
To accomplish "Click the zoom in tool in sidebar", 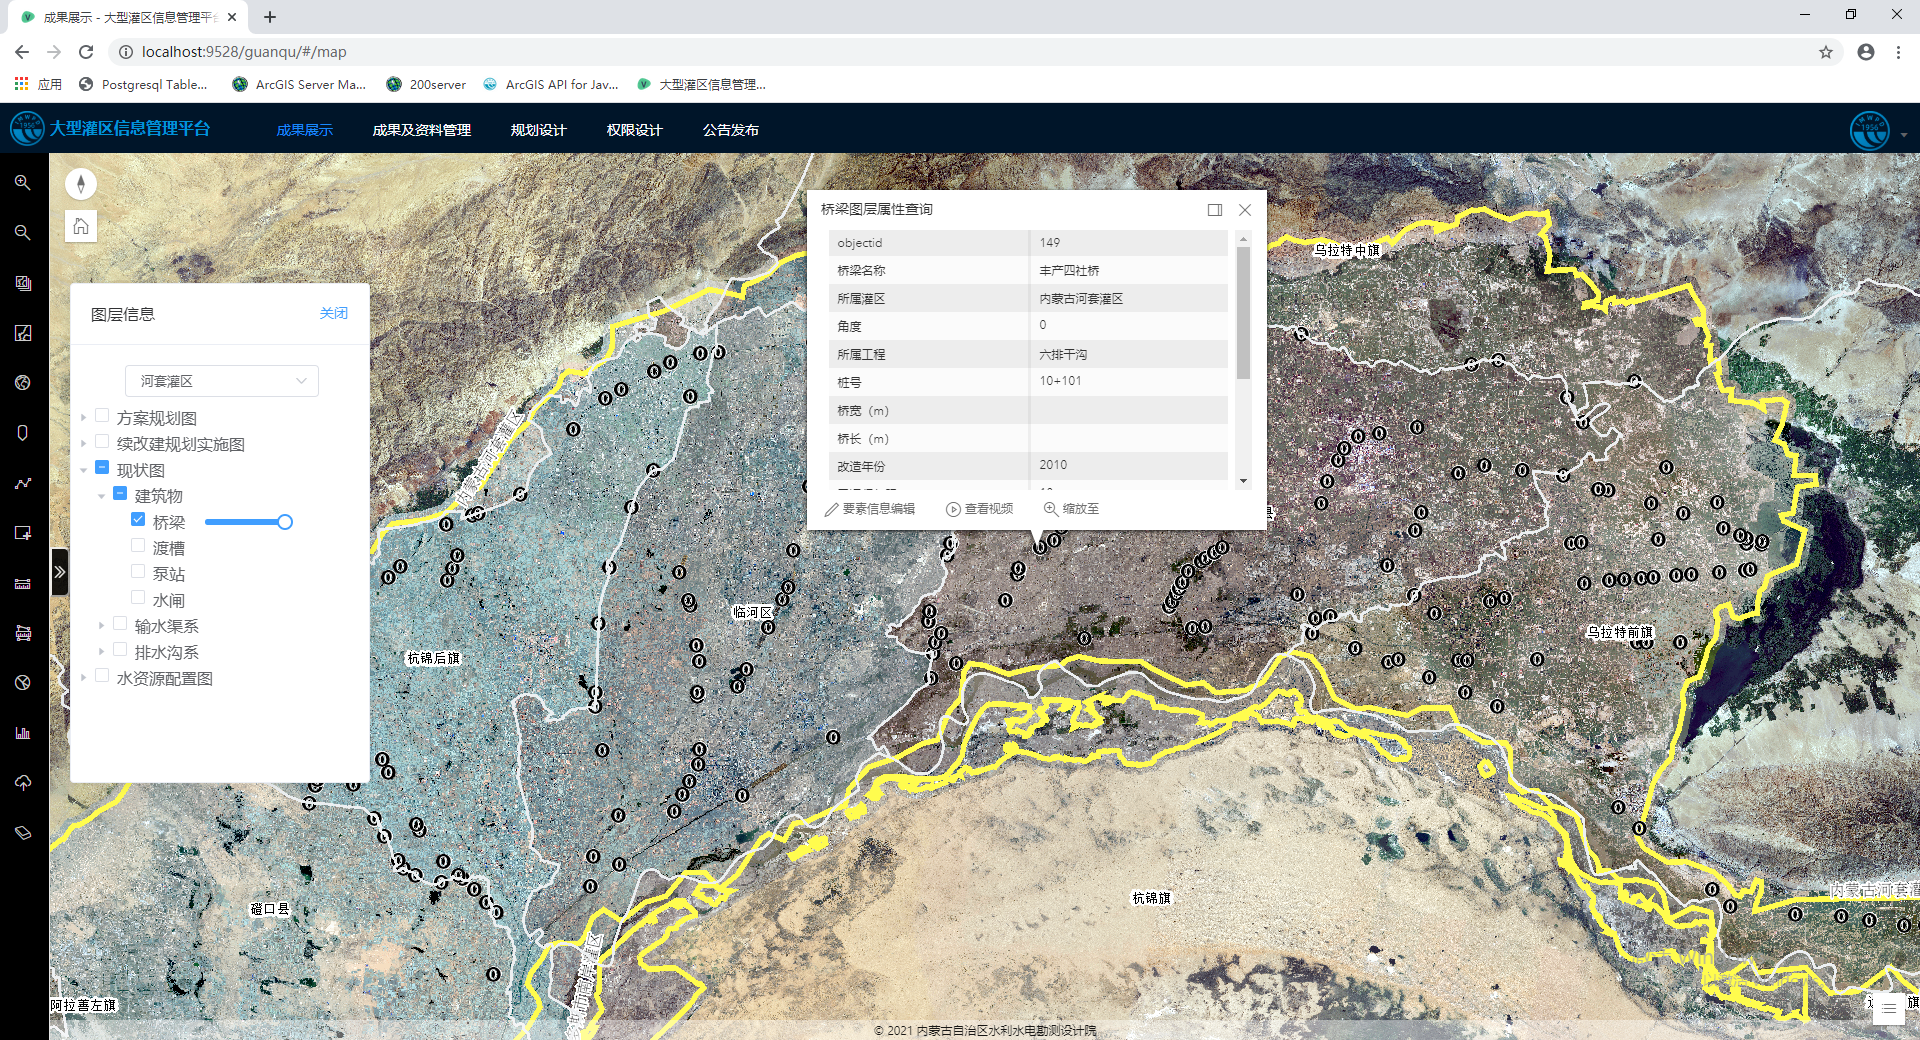I will pos(23,183).
